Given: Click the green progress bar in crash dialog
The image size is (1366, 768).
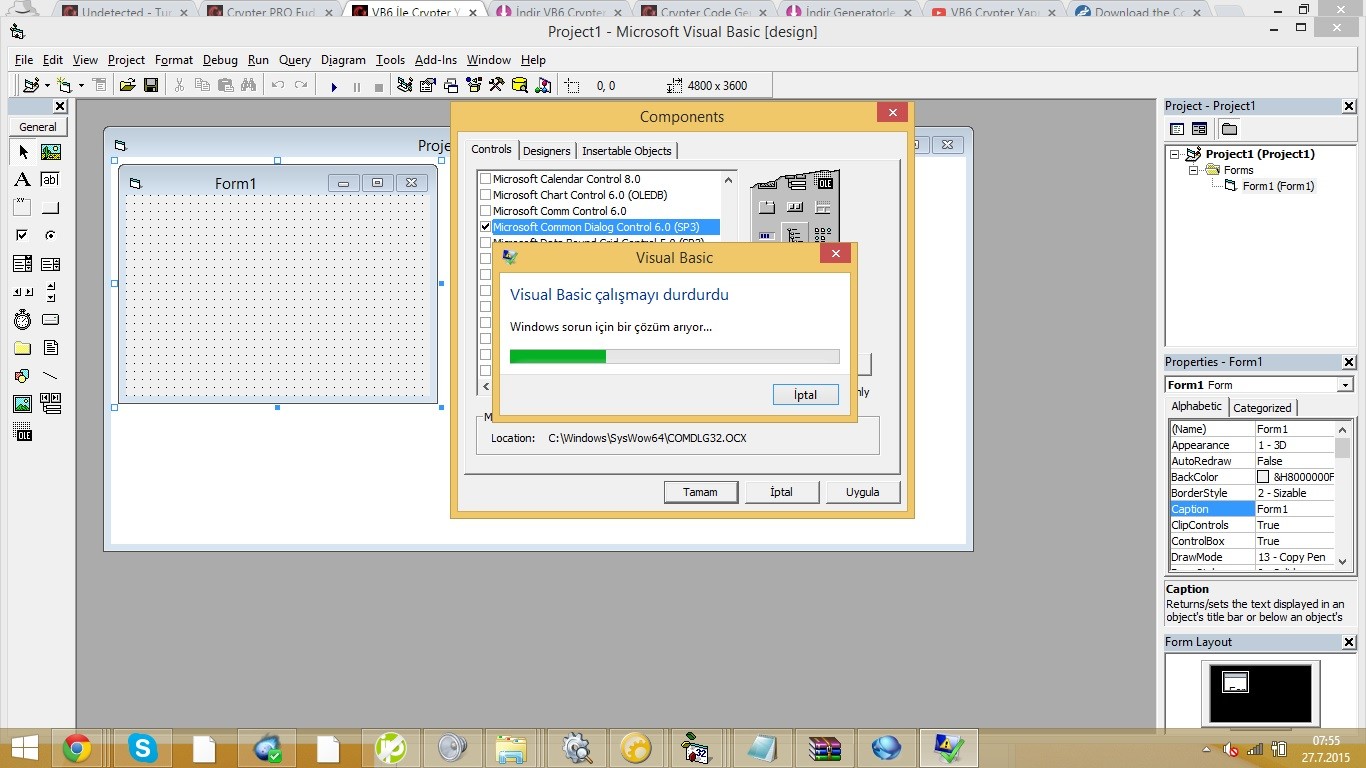Looking at the screenshot, I should click(x=558, y=356).
